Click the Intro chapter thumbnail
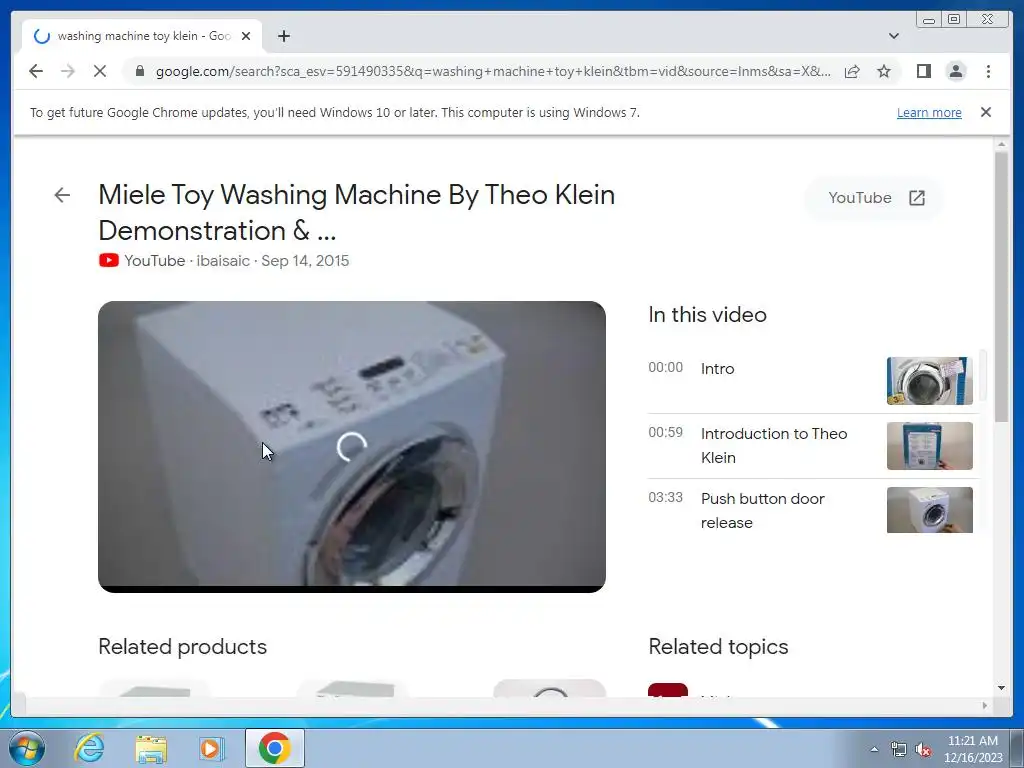This screenshot has width=1024, height=768. coord(929,381)
